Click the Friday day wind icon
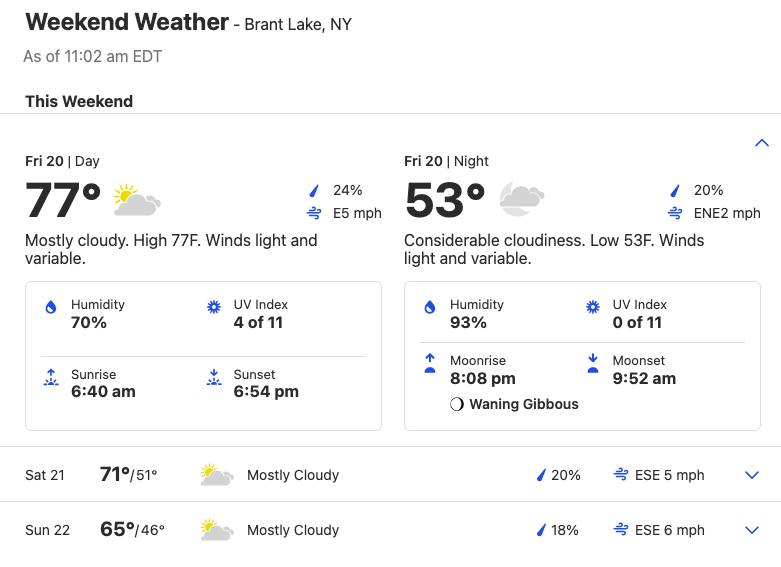Screen dimensions: 781x567 314,213
